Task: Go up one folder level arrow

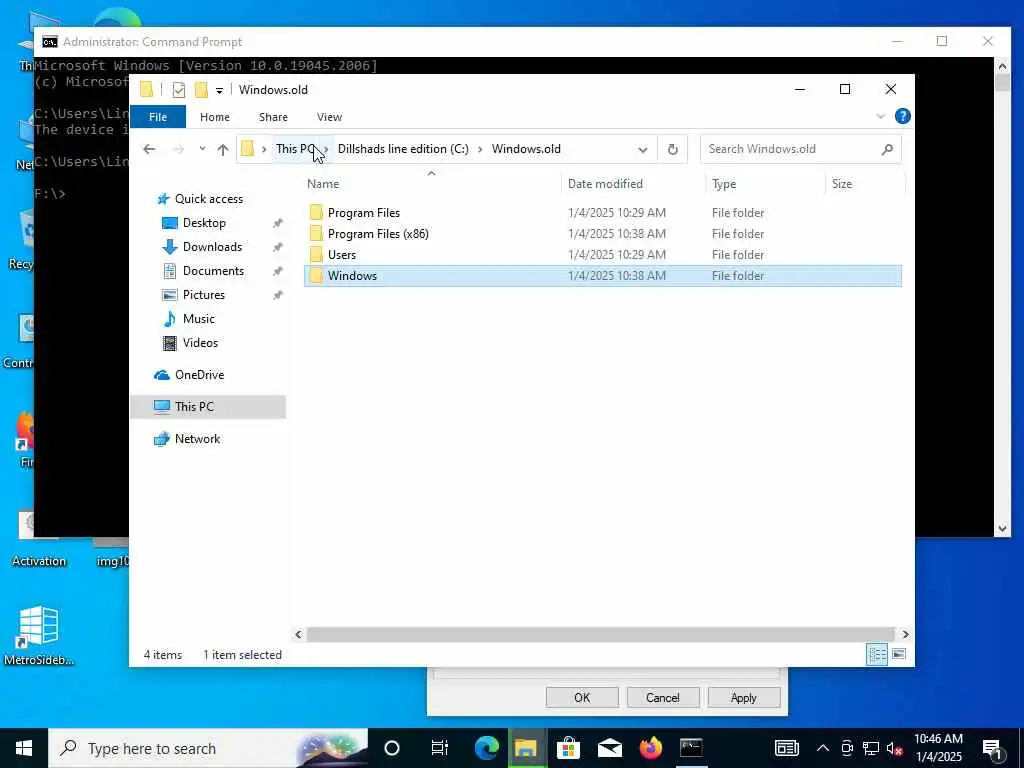Action: [x=223, y=149]
